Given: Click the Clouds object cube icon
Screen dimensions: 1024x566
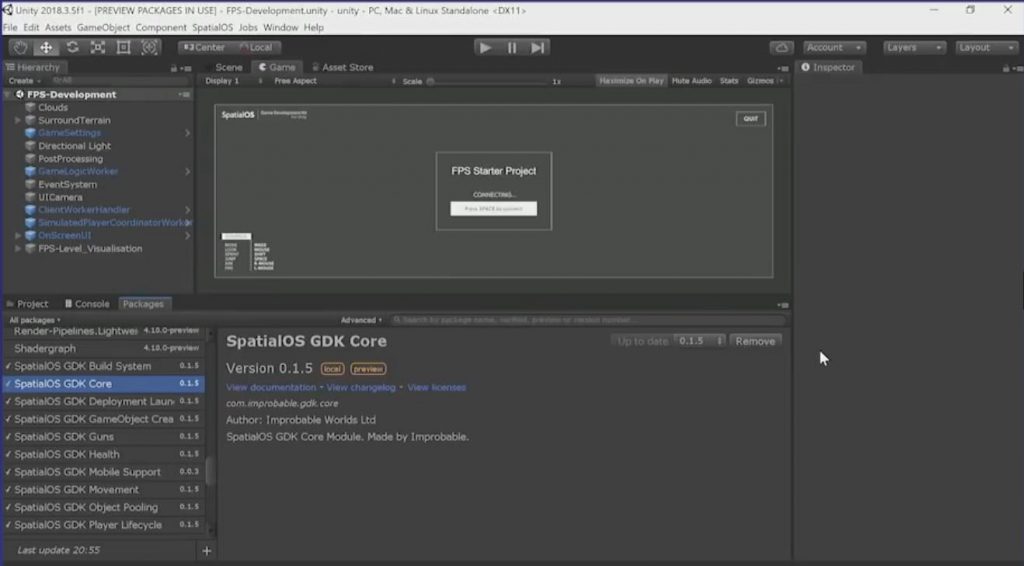Looking at the screenshot, I should click(30, 107).
